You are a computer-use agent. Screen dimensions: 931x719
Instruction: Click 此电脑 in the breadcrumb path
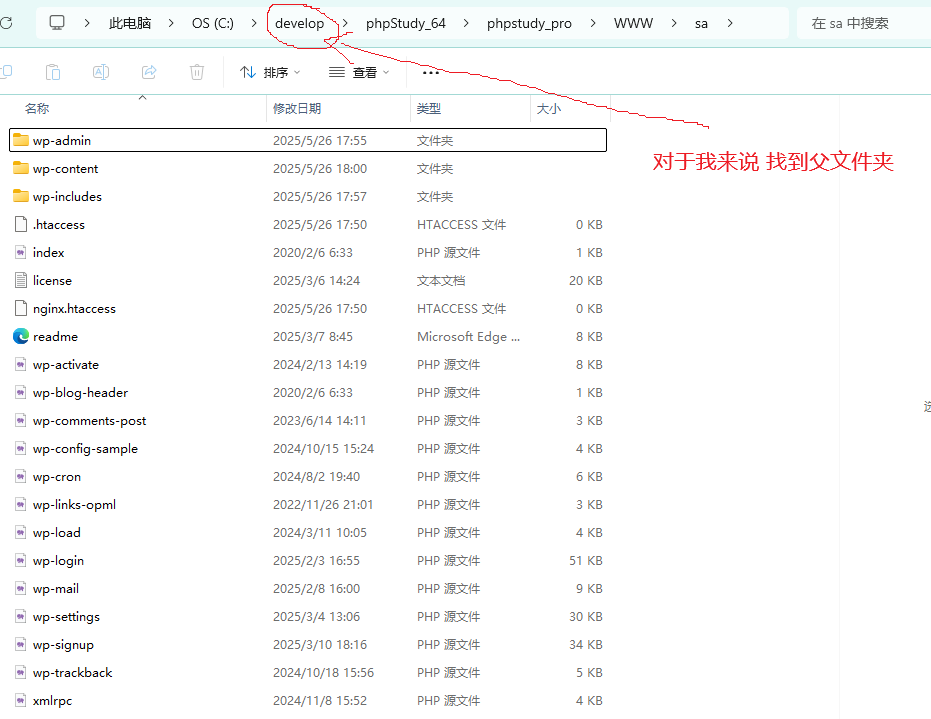[x=130, y=23]
